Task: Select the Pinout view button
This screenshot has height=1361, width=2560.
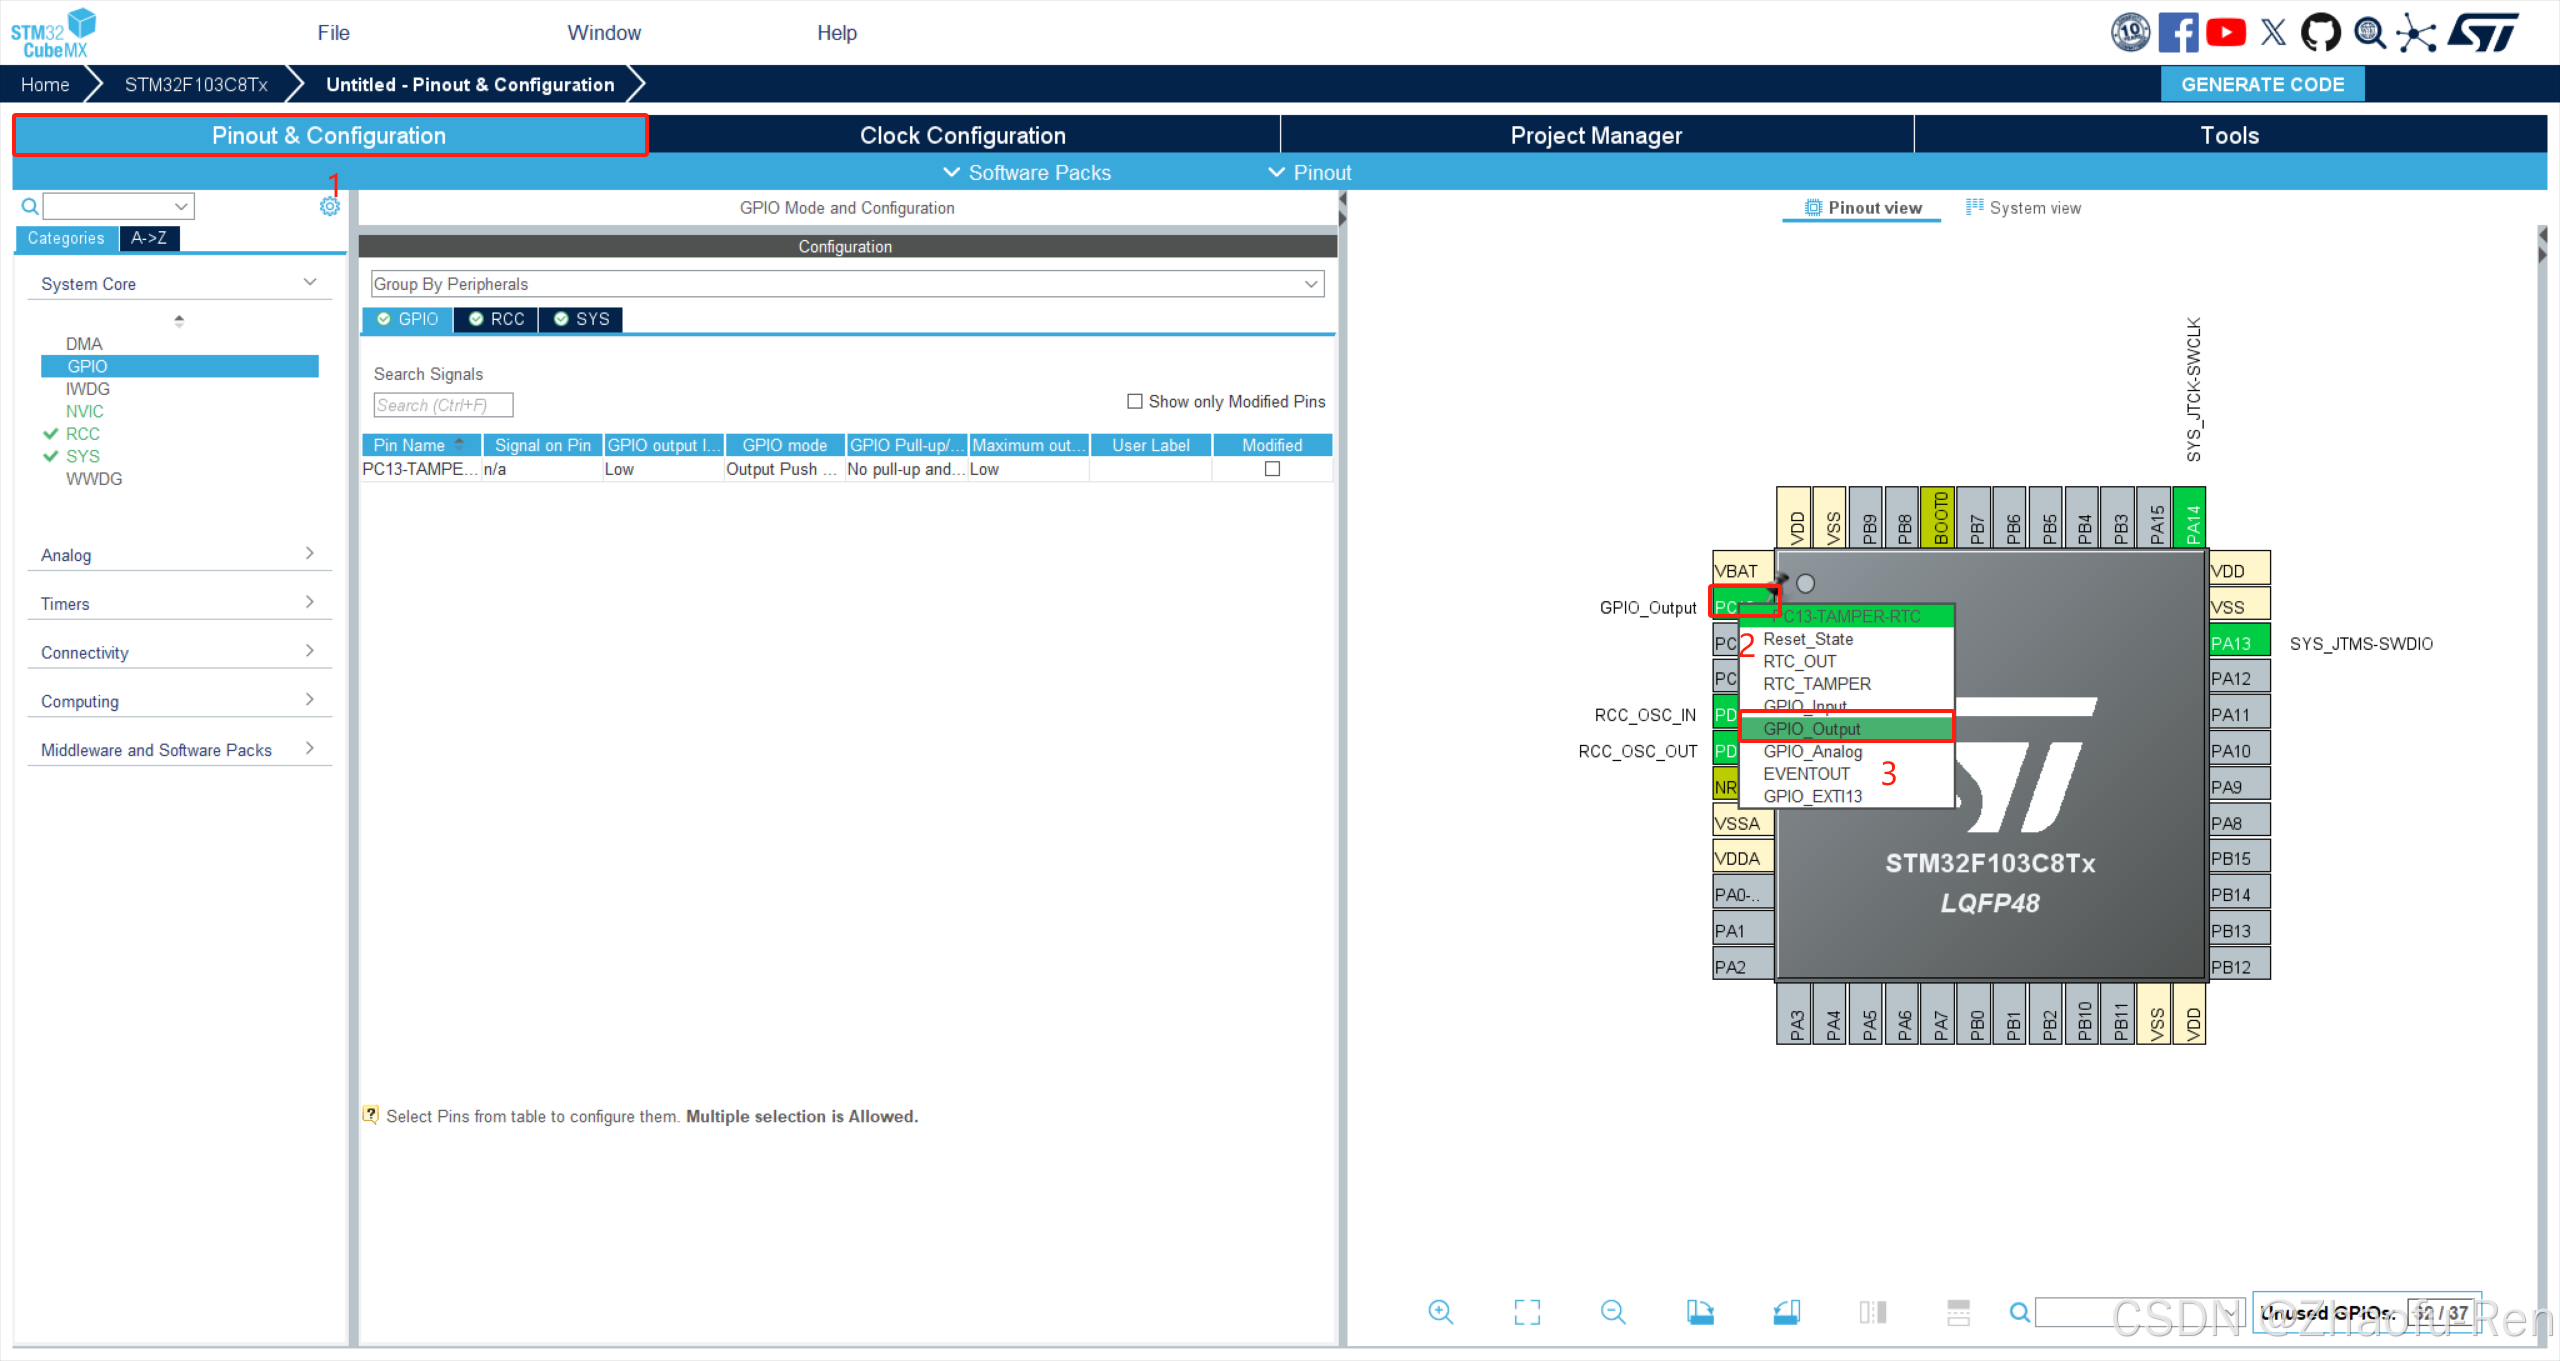Action: 1863,208
